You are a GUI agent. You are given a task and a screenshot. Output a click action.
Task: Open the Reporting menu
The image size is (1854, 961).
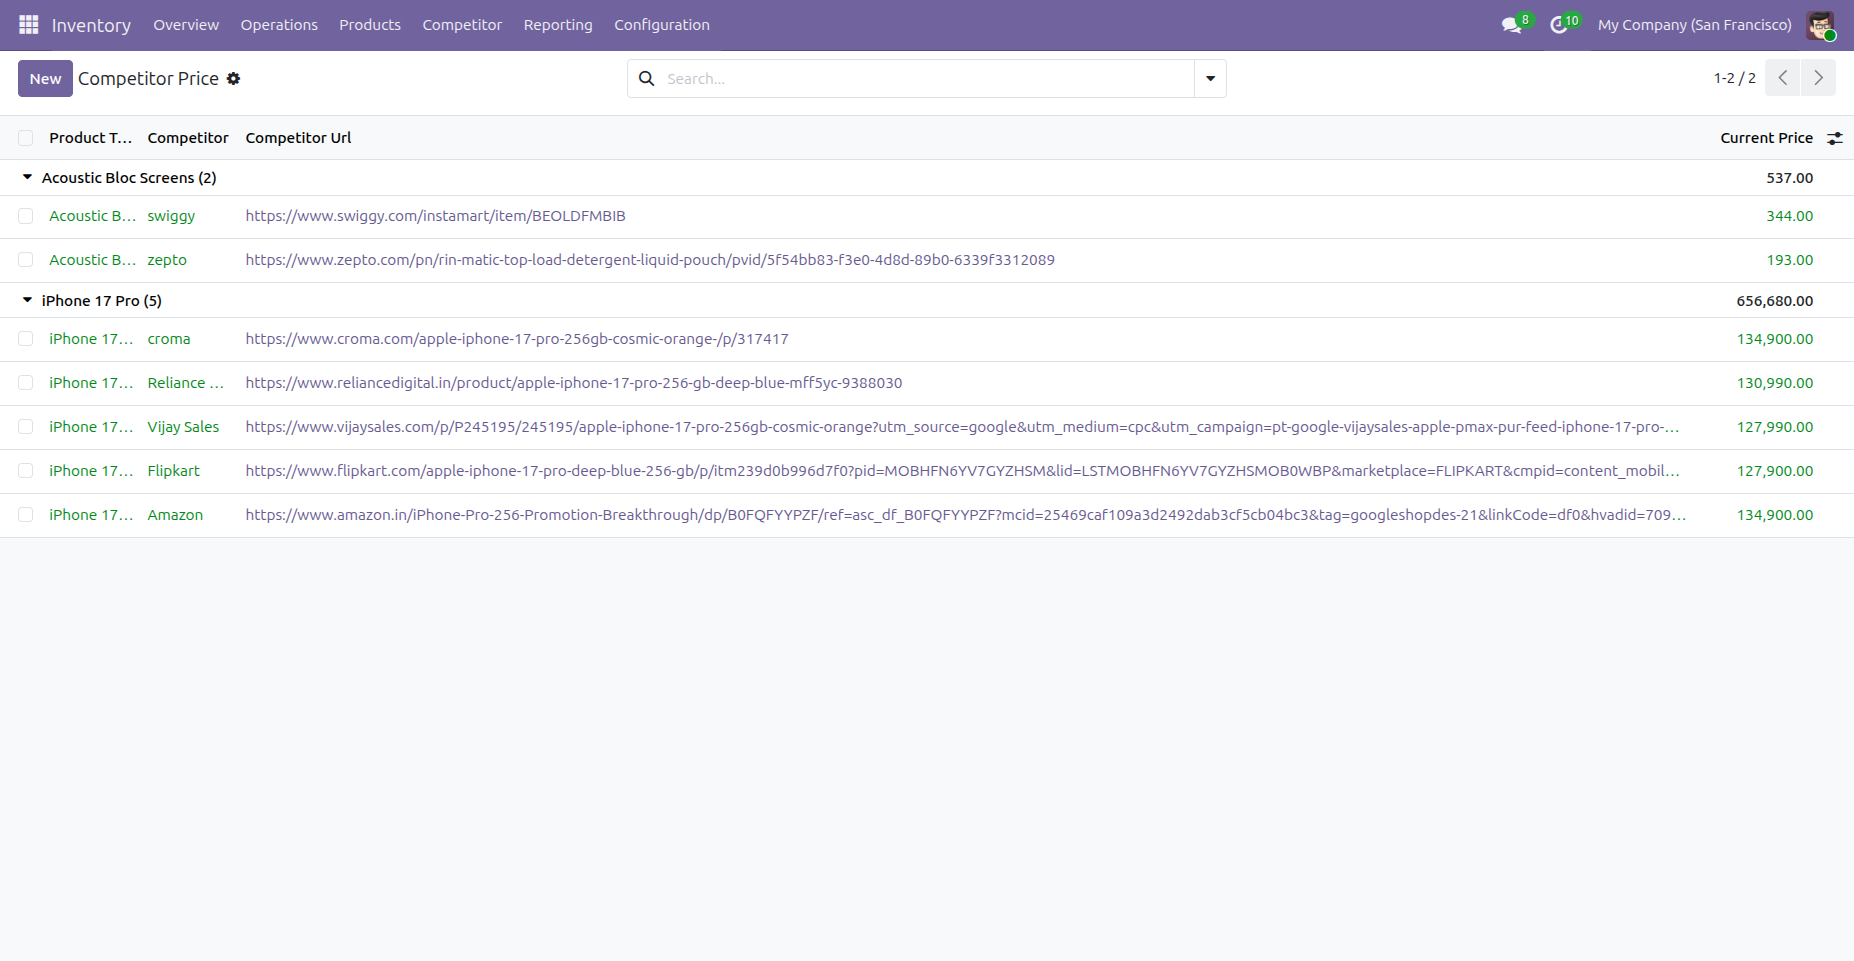[x=558, y=25]
